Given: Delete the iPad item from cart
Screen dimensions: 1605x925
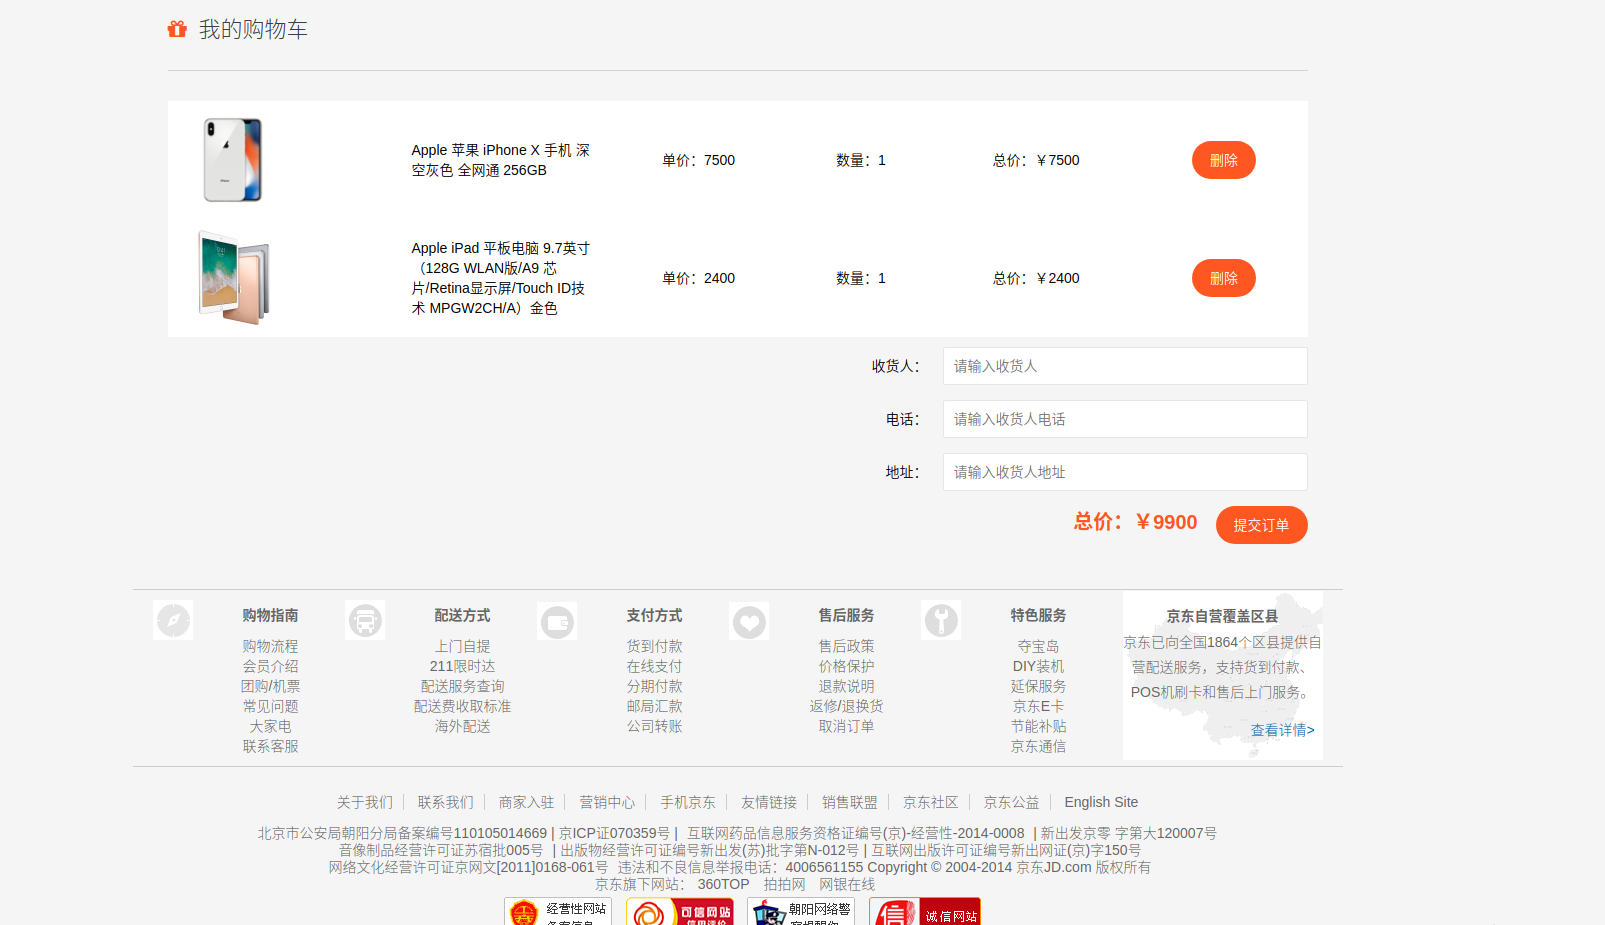Looking at the screenshot, I should (x=1223, y=278).
